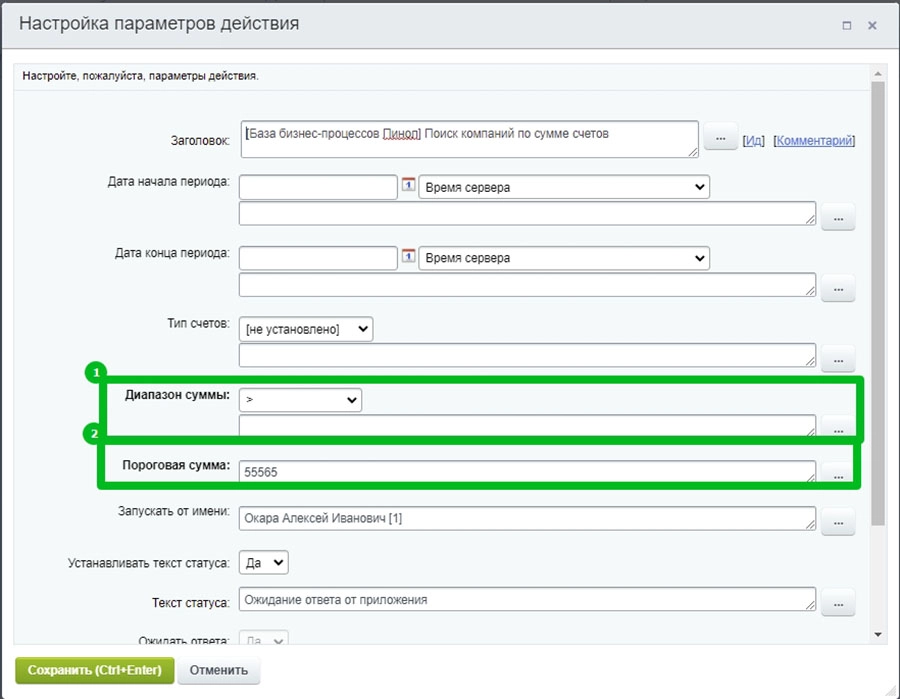Click ellipsis button next to Пороговая сумма
The width and height of the screenshot is (900, 699).
tap(838, 474)
